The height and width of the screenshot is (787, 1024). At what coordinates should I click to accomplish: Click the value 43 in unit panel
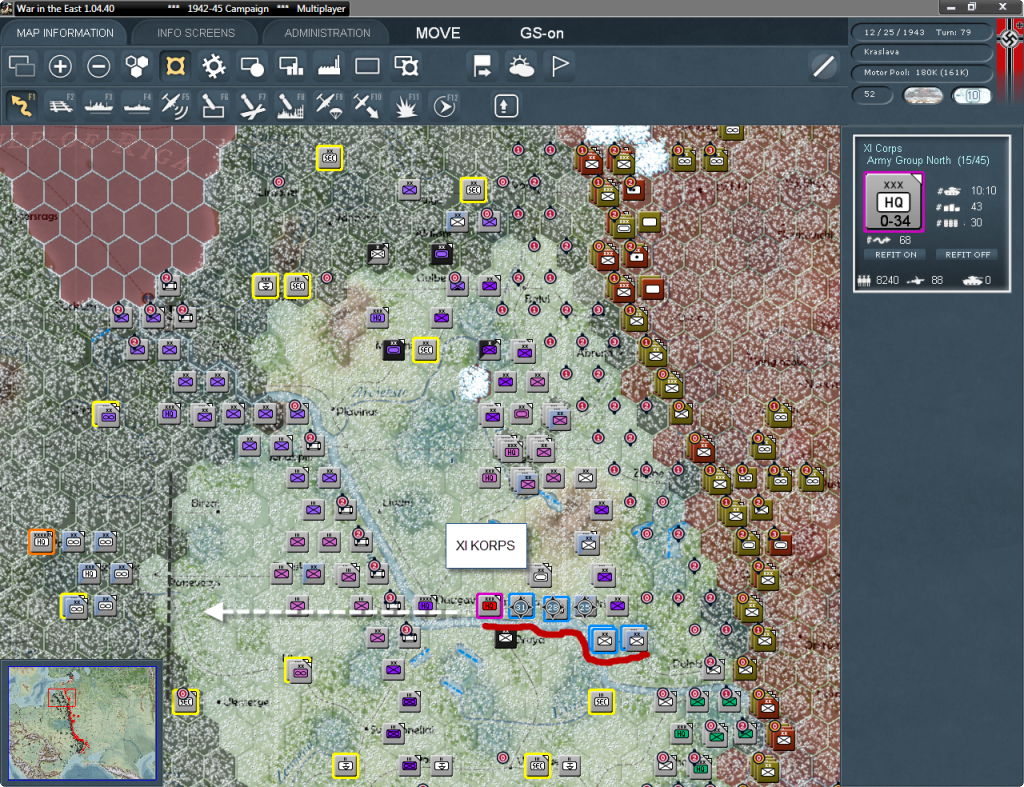pos(976,206)
